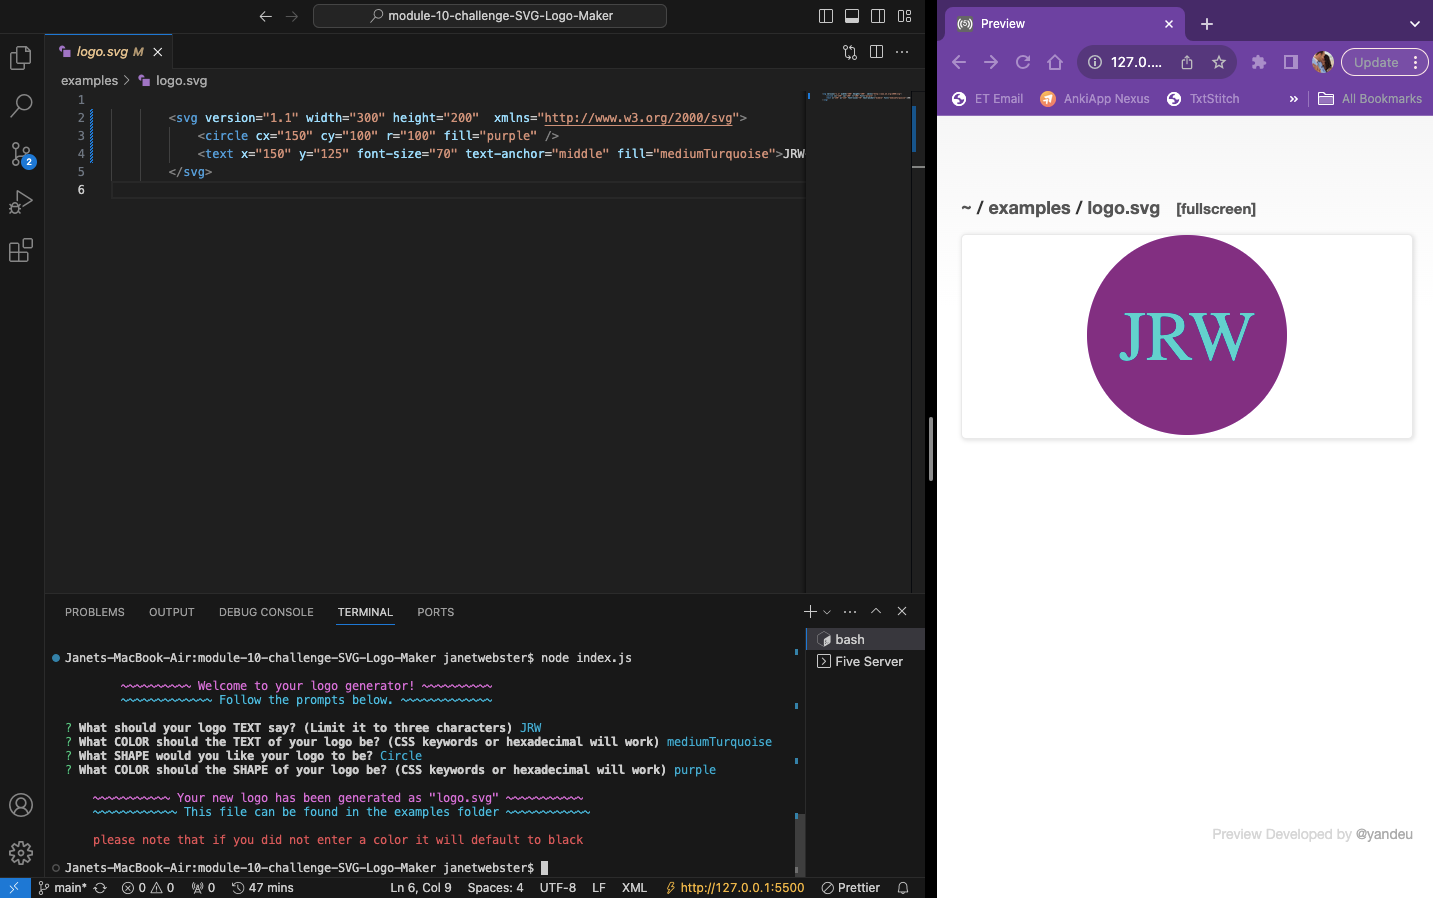Open the Run and Debug view

[x=21, y=202]
